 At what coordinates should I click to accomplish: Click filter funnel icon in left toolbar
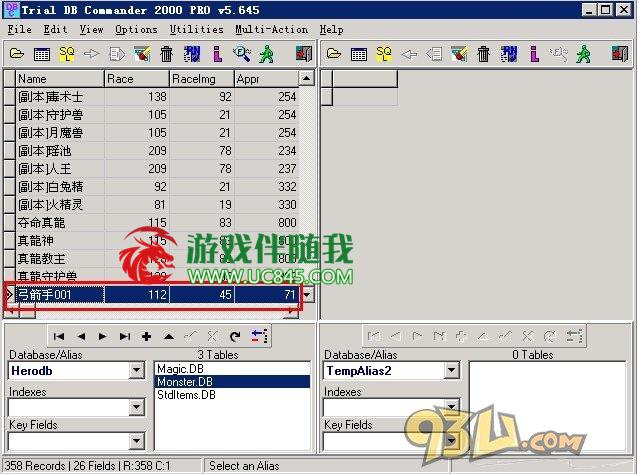click(x=142, y=53)
